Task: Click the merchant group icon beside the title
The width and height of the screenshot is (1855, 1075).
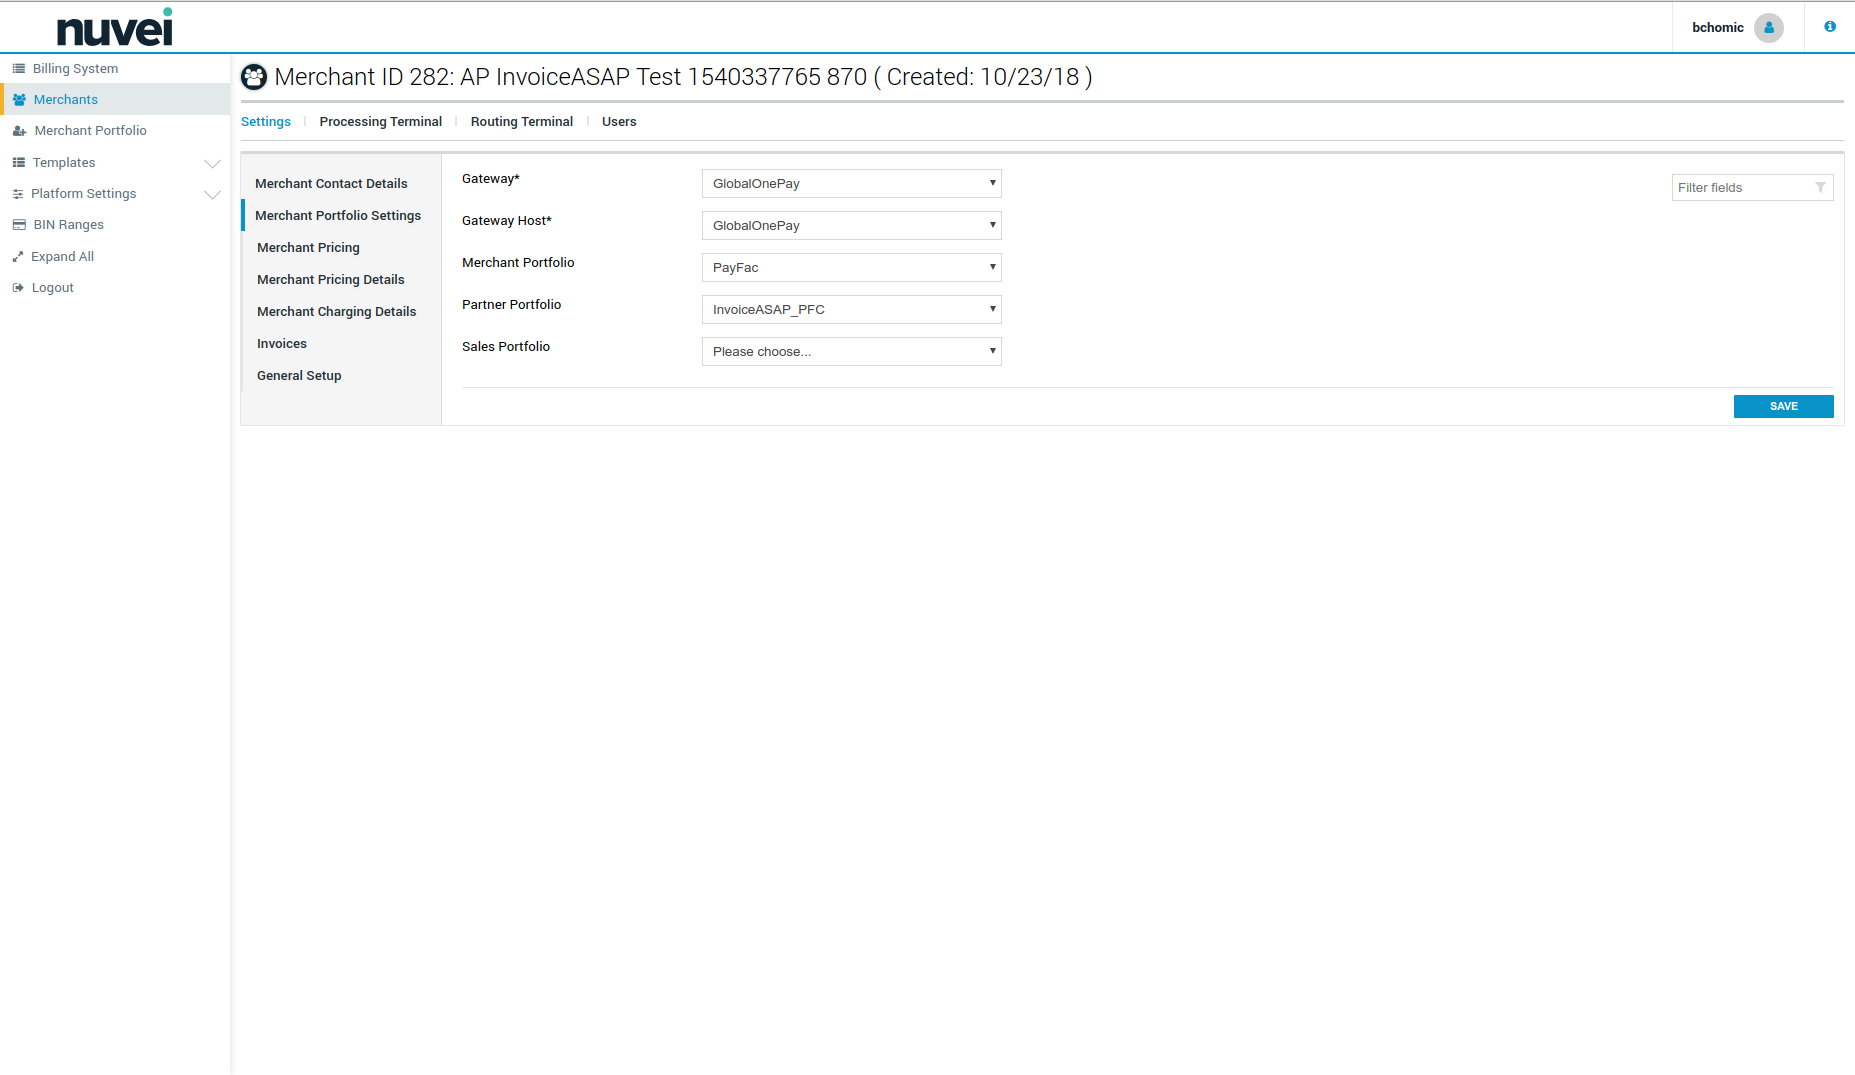Action: (254, 77)
